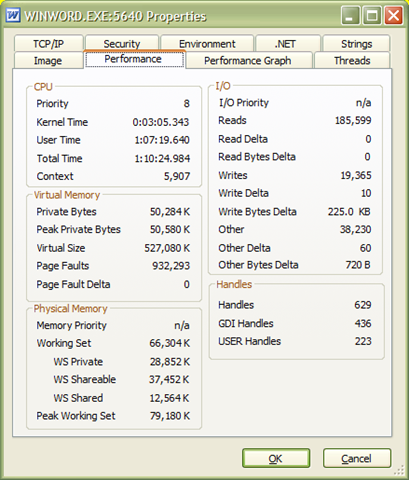Click the resize grip at window corner
The image size is (409, 480).
tap(399, 470)
